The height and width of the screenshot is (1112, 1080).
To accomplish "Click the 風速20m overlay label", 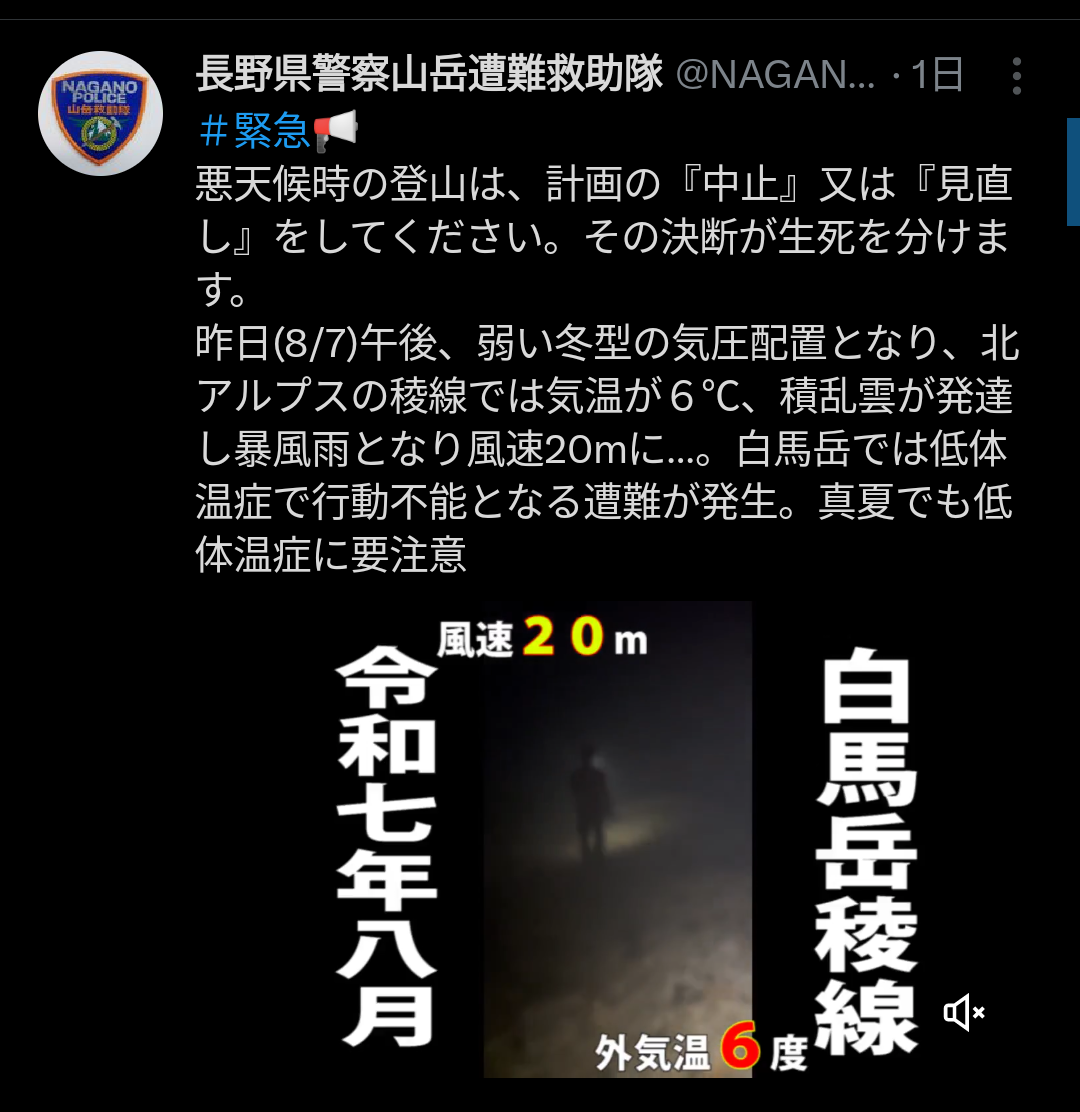I will [542, 638].
